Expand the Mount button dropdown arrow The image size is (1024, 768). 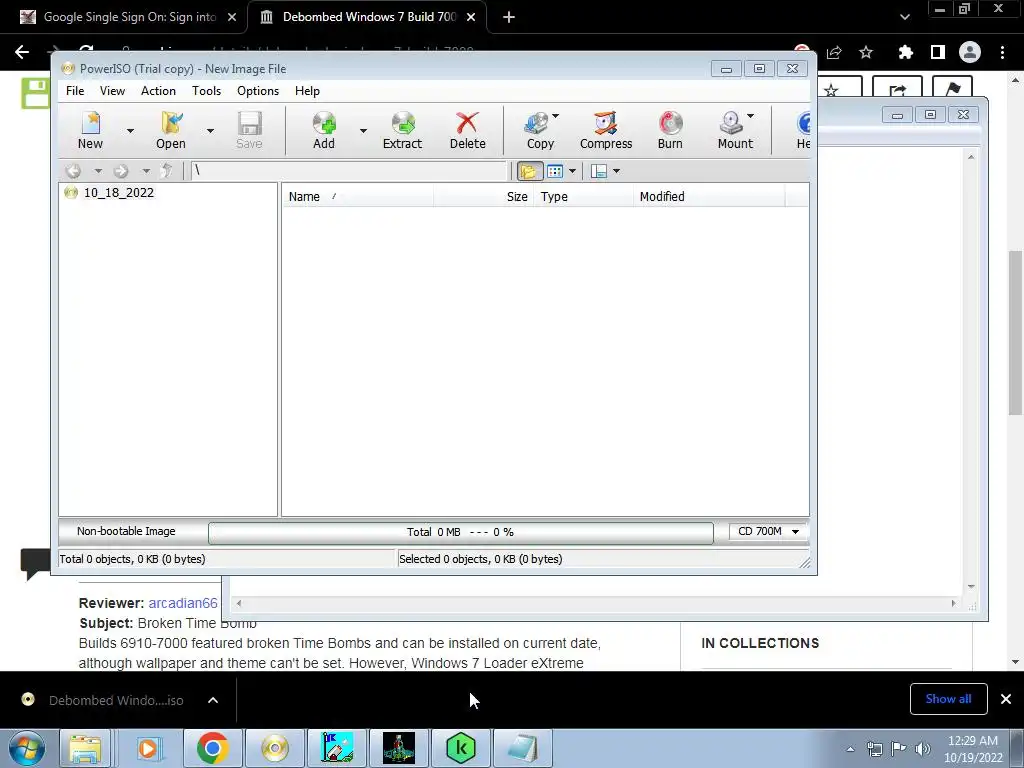(x=750, y=116)
